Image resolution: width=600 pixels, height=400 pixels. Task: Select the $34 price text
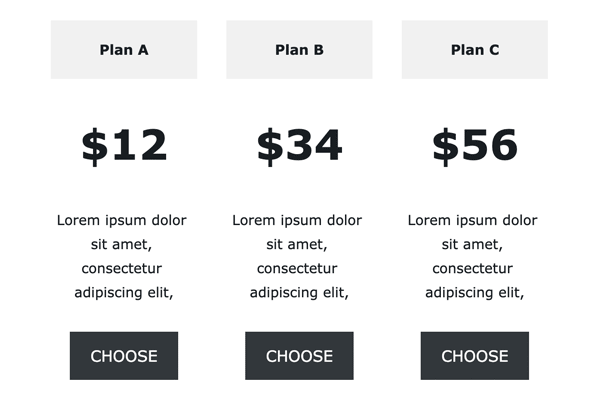tap(299, 145)
